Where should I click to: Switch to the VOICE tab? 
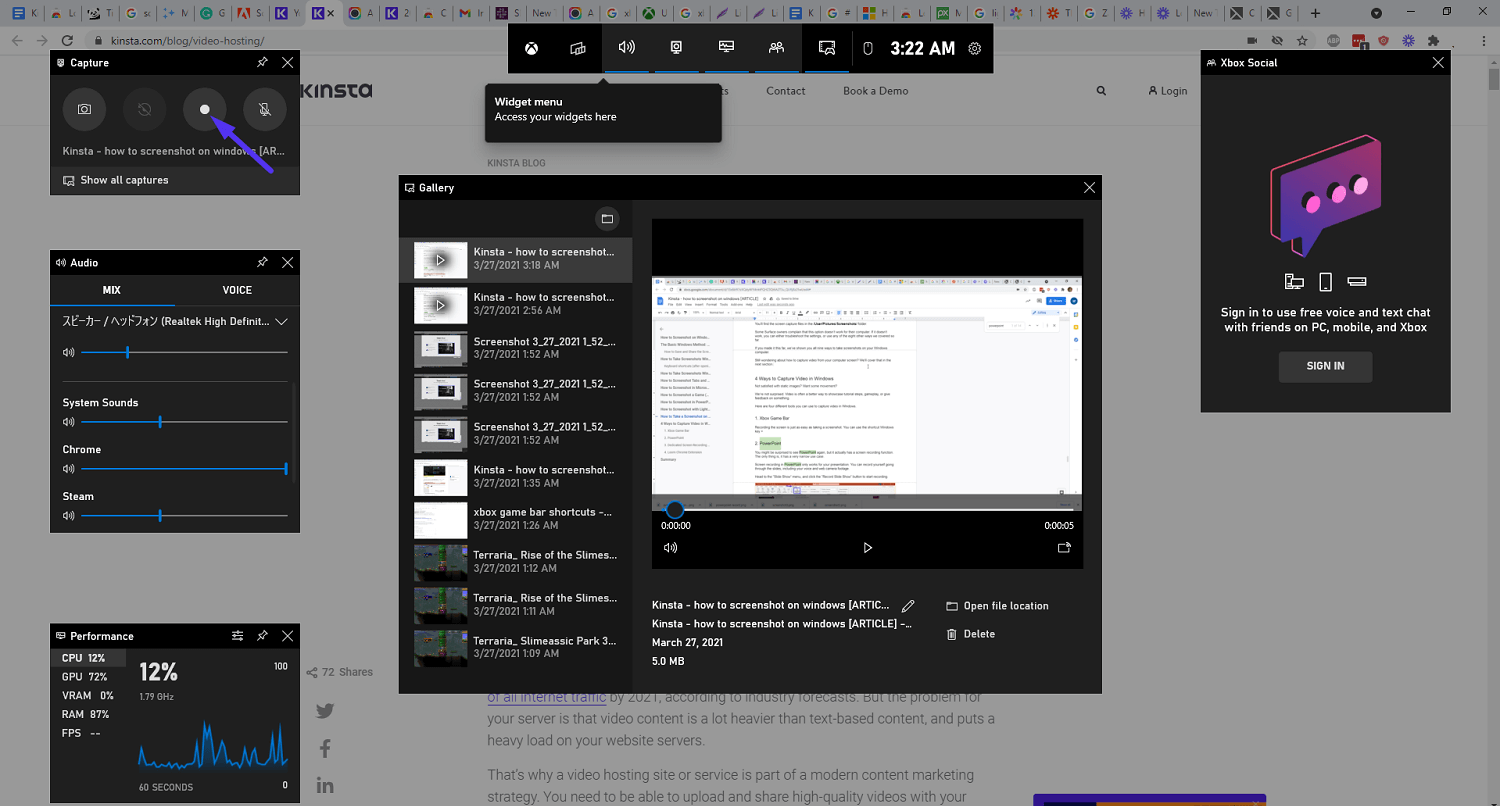pos(237,290)
